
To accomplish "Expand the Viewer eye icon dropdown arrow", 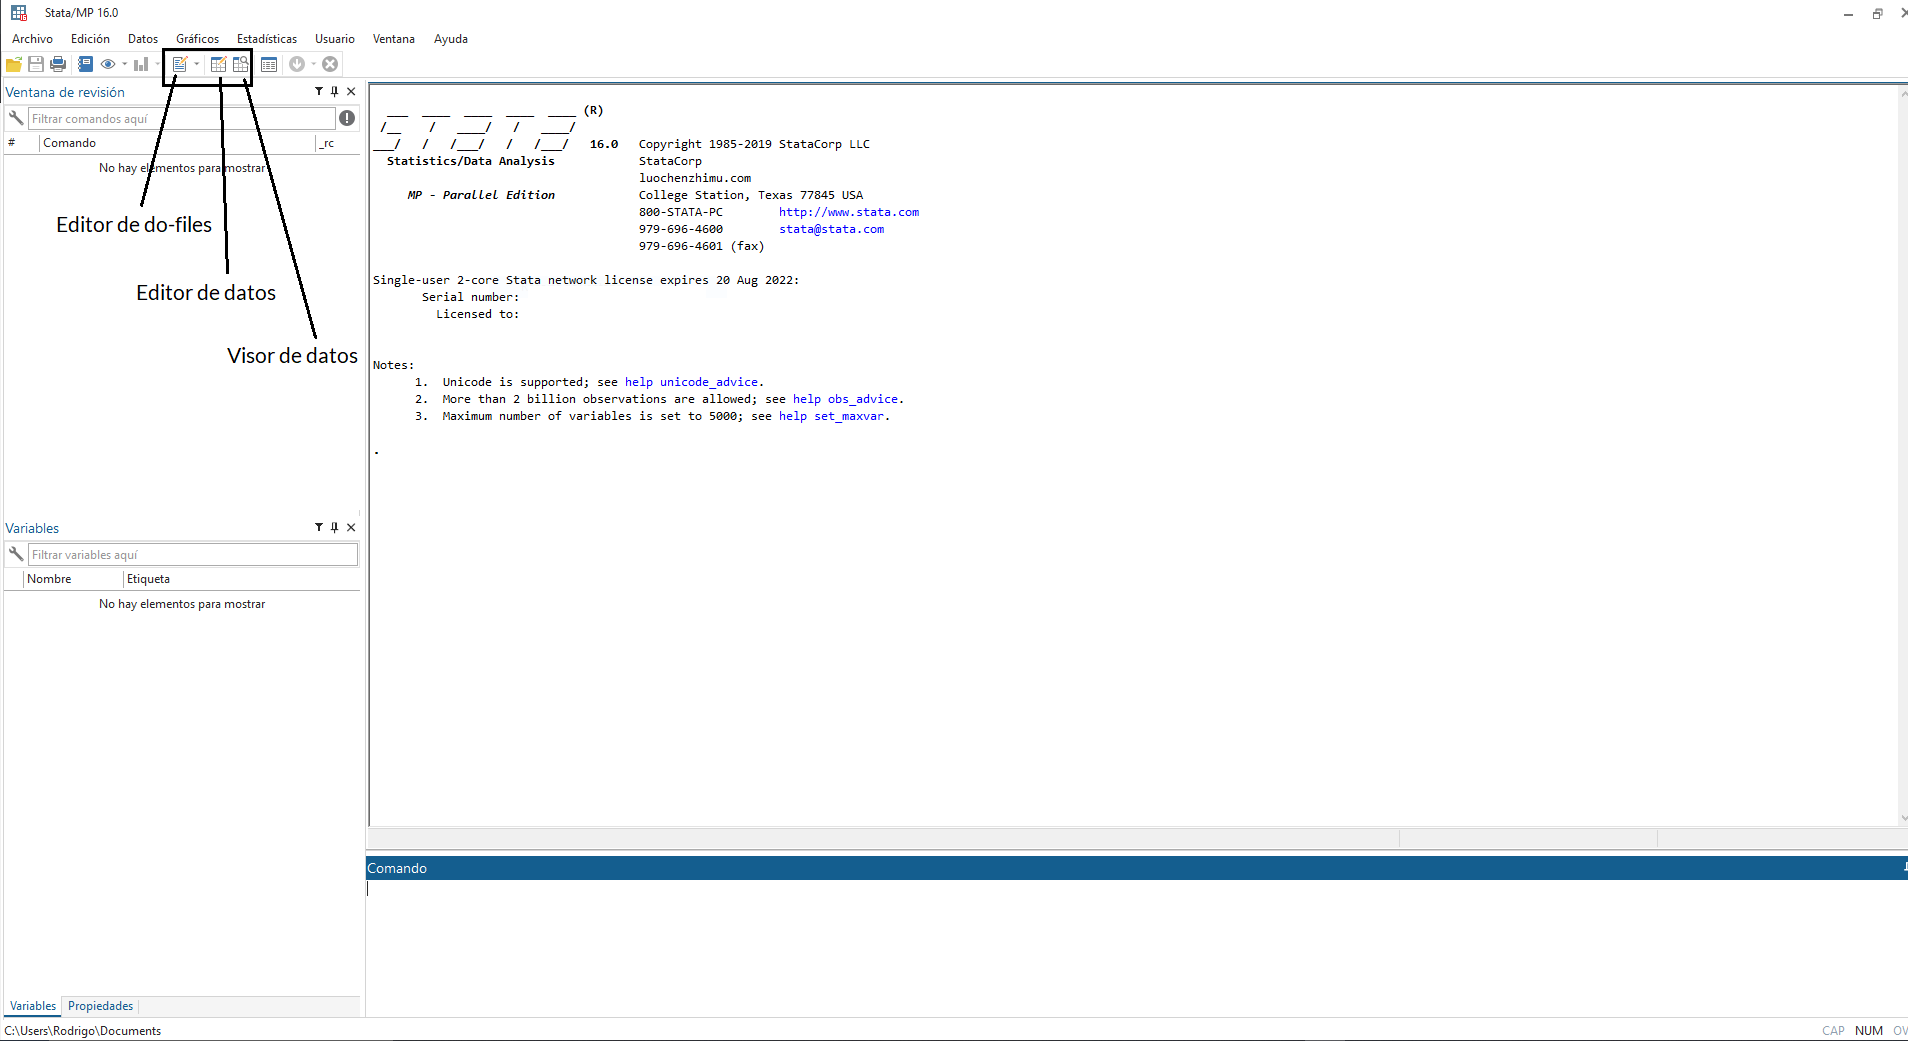I will click(125, 64).
